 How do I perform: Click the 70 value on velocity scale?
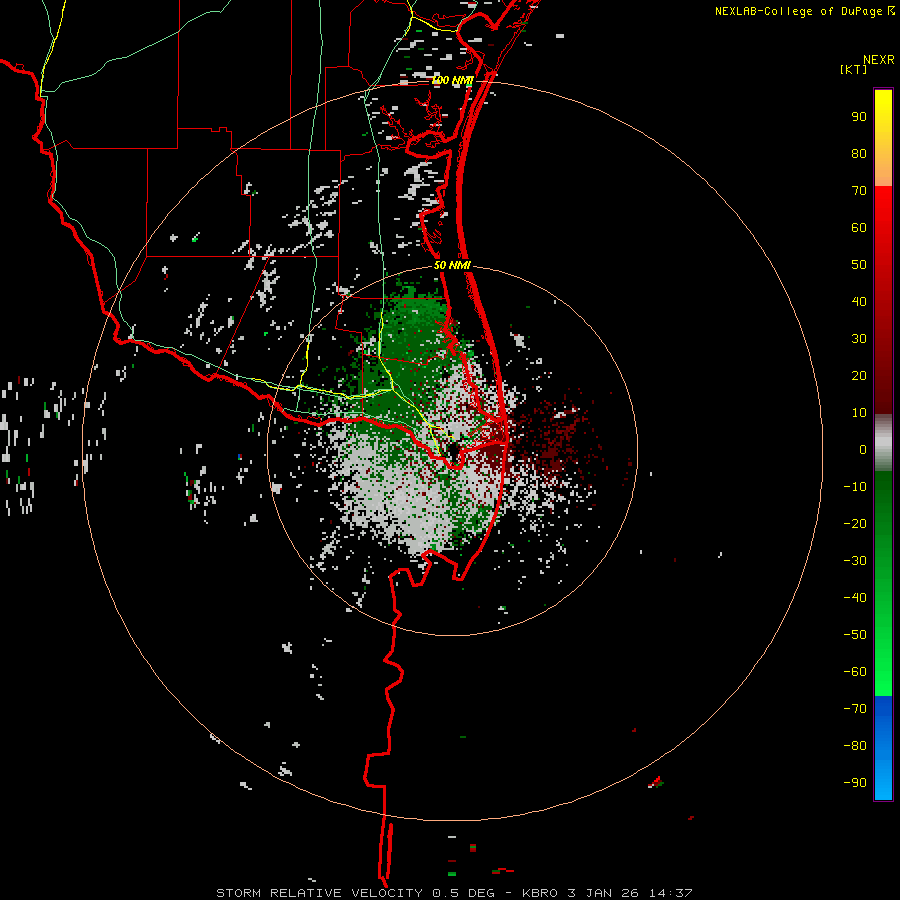coord(859,191)
